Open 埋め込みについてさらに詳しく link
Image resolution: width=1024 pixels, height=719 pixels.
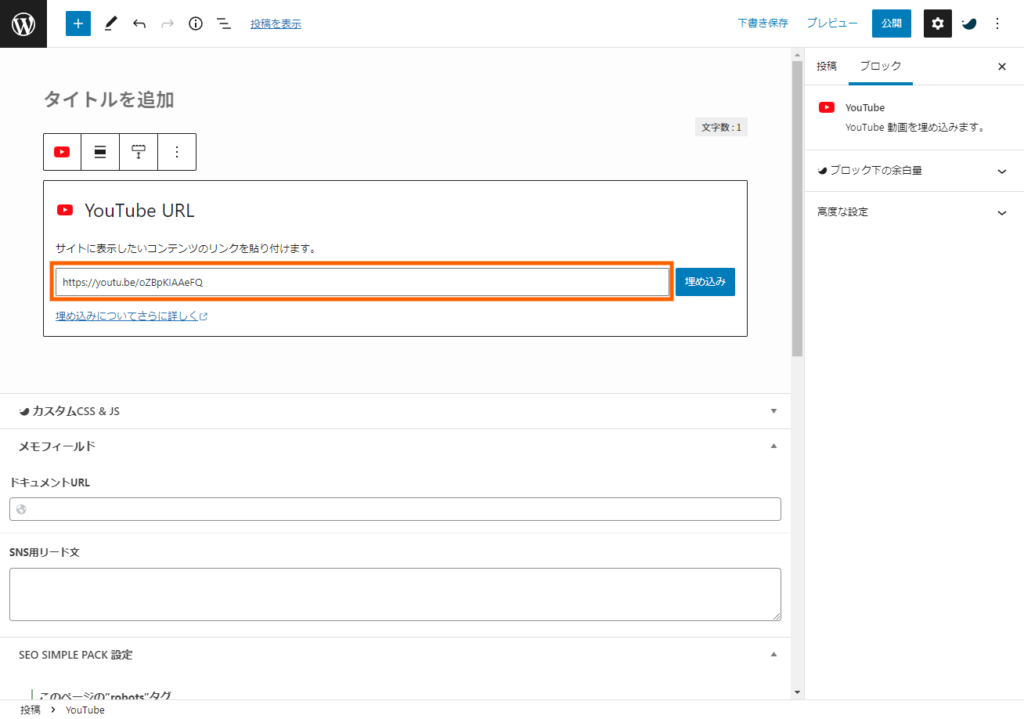(x=131, y=316)
